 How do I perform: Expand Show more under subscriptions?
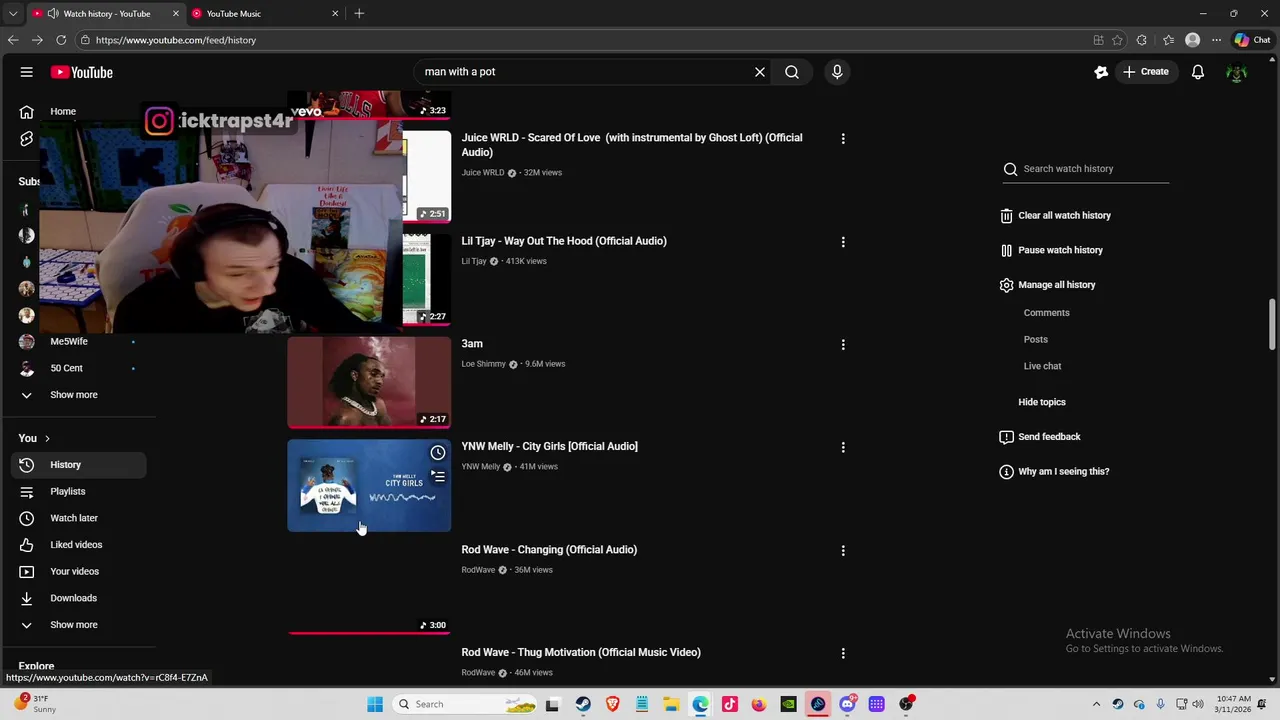point(78,395)
